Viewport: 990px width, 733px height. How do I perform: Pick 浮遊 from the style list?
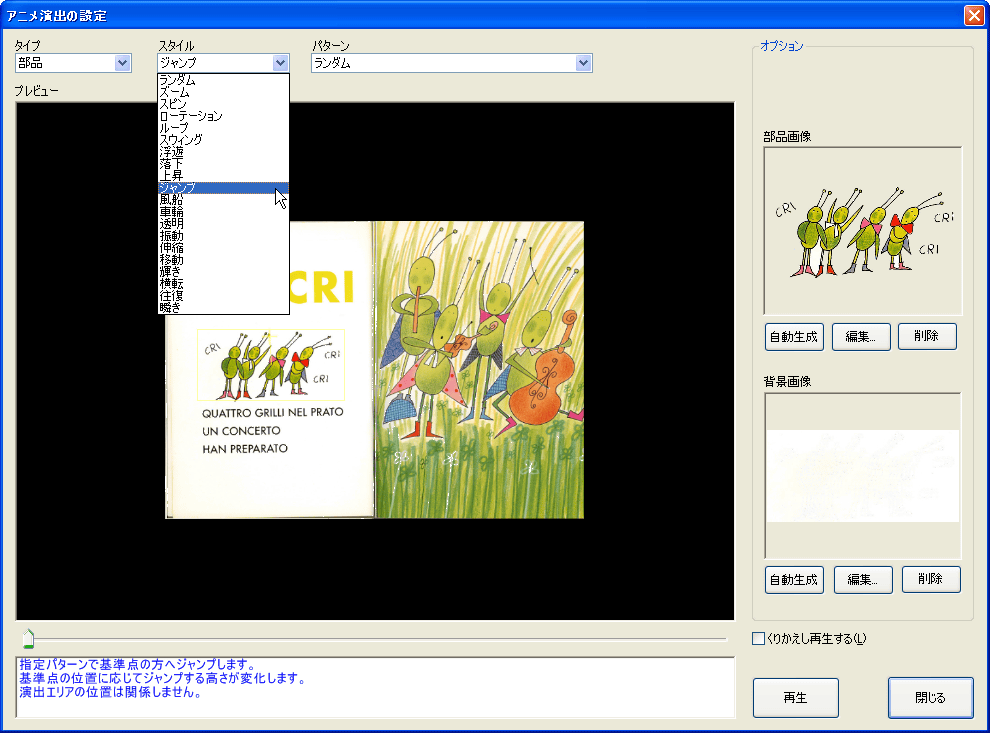pyautogui.click(x=223, y=152)
